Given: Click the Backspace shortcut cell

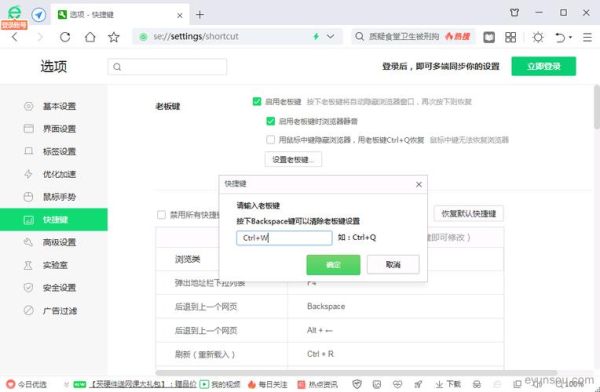Looking at the screenshot, I should (396, 306).
